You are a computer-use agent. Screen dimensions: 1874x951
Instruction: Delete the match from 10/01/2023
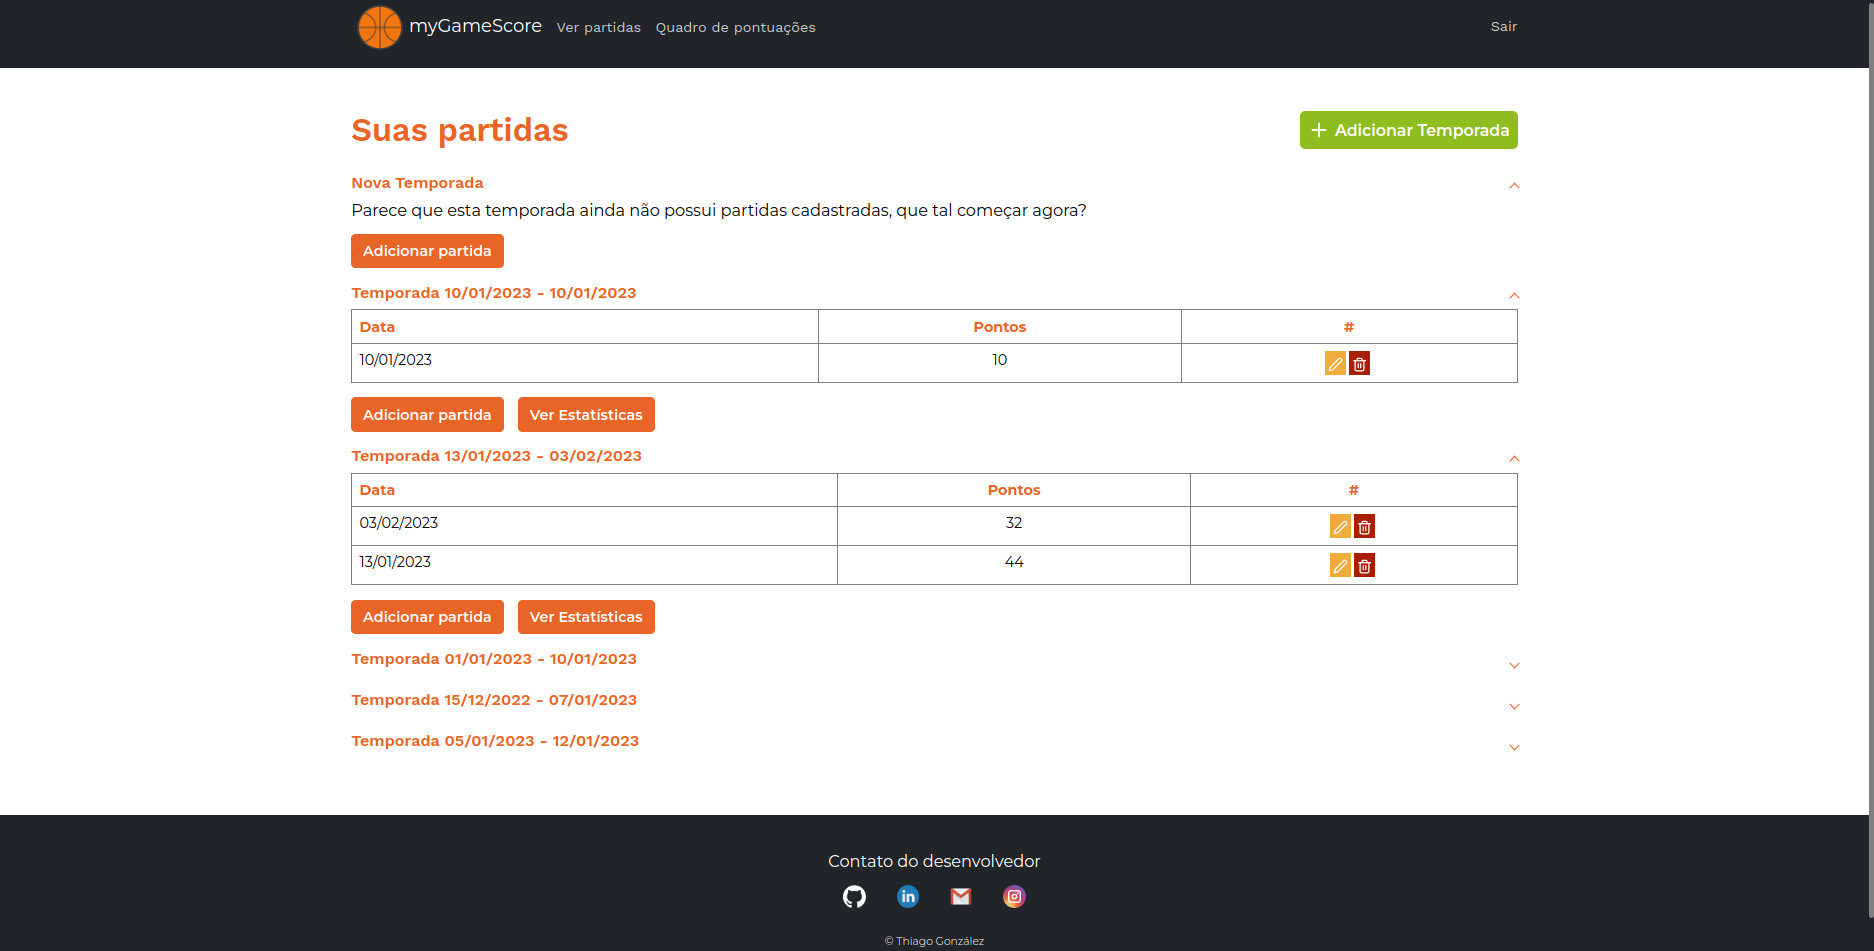(1359, 363)
